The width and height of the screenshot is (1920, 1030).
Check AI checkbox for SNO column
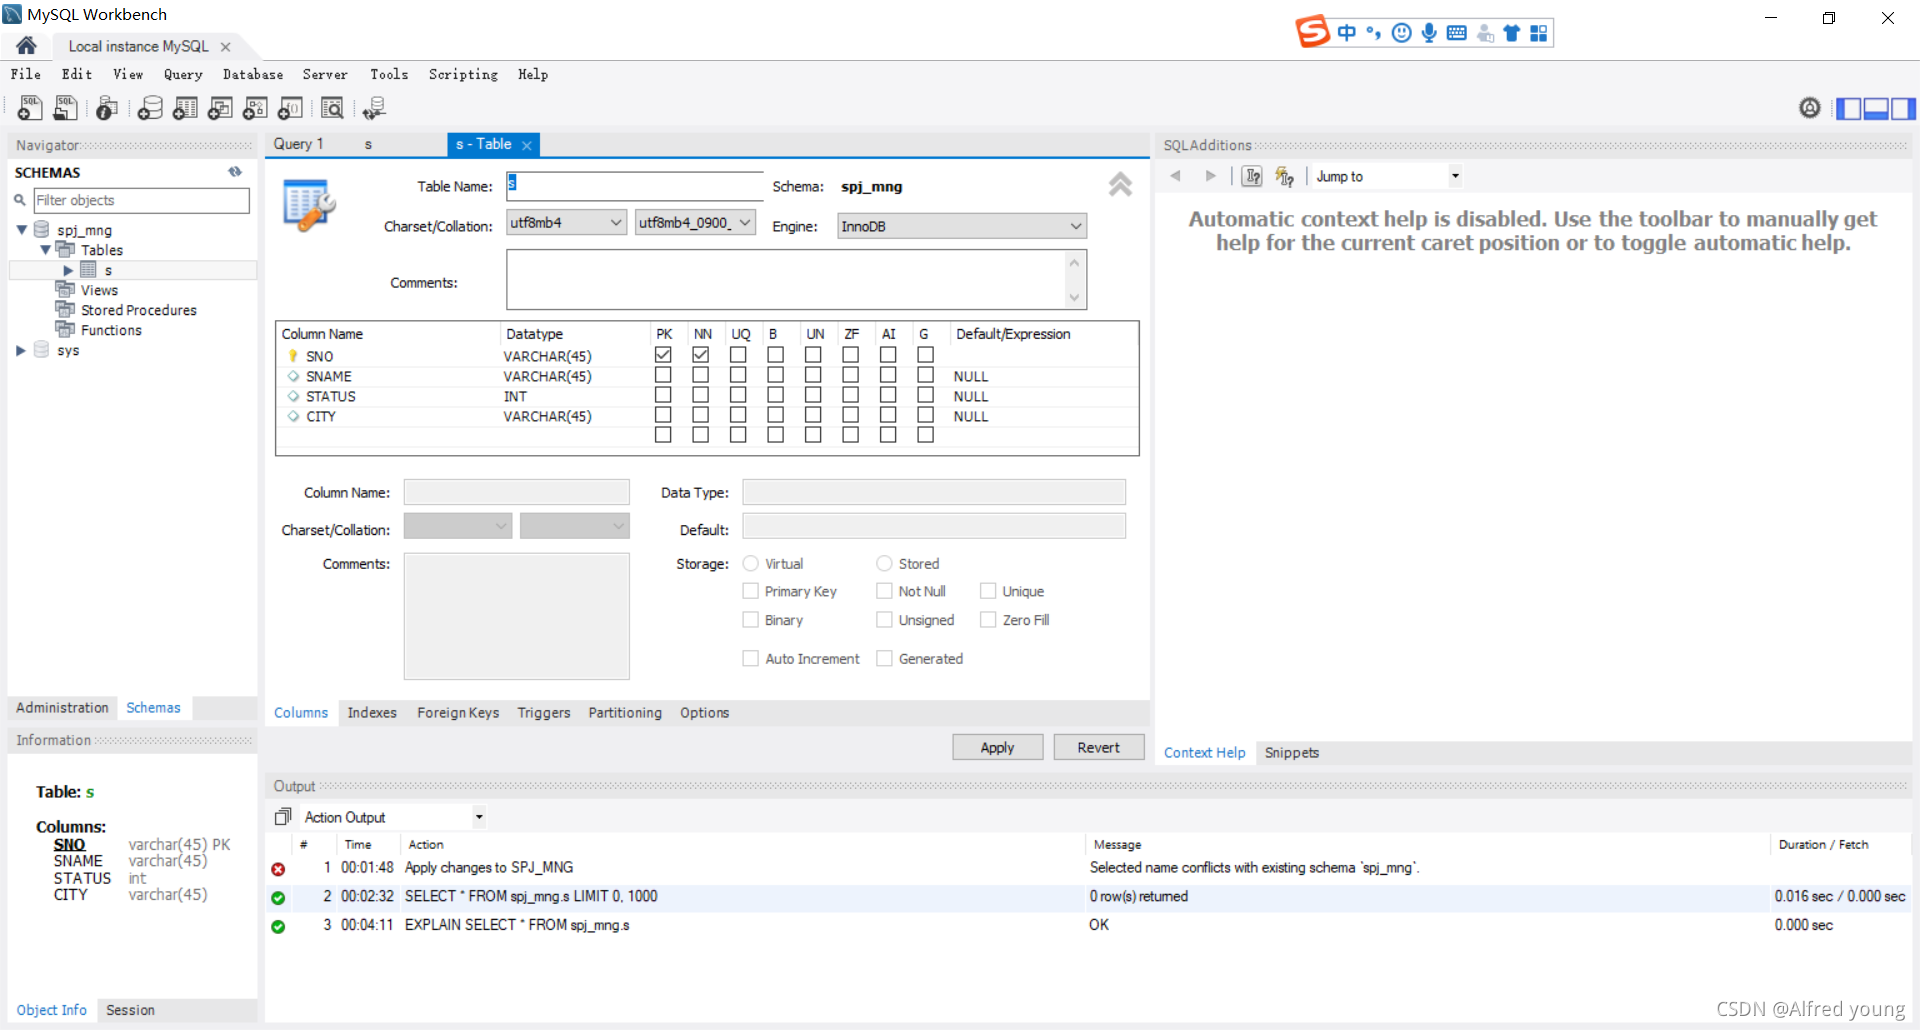click(x=888, y=355)
